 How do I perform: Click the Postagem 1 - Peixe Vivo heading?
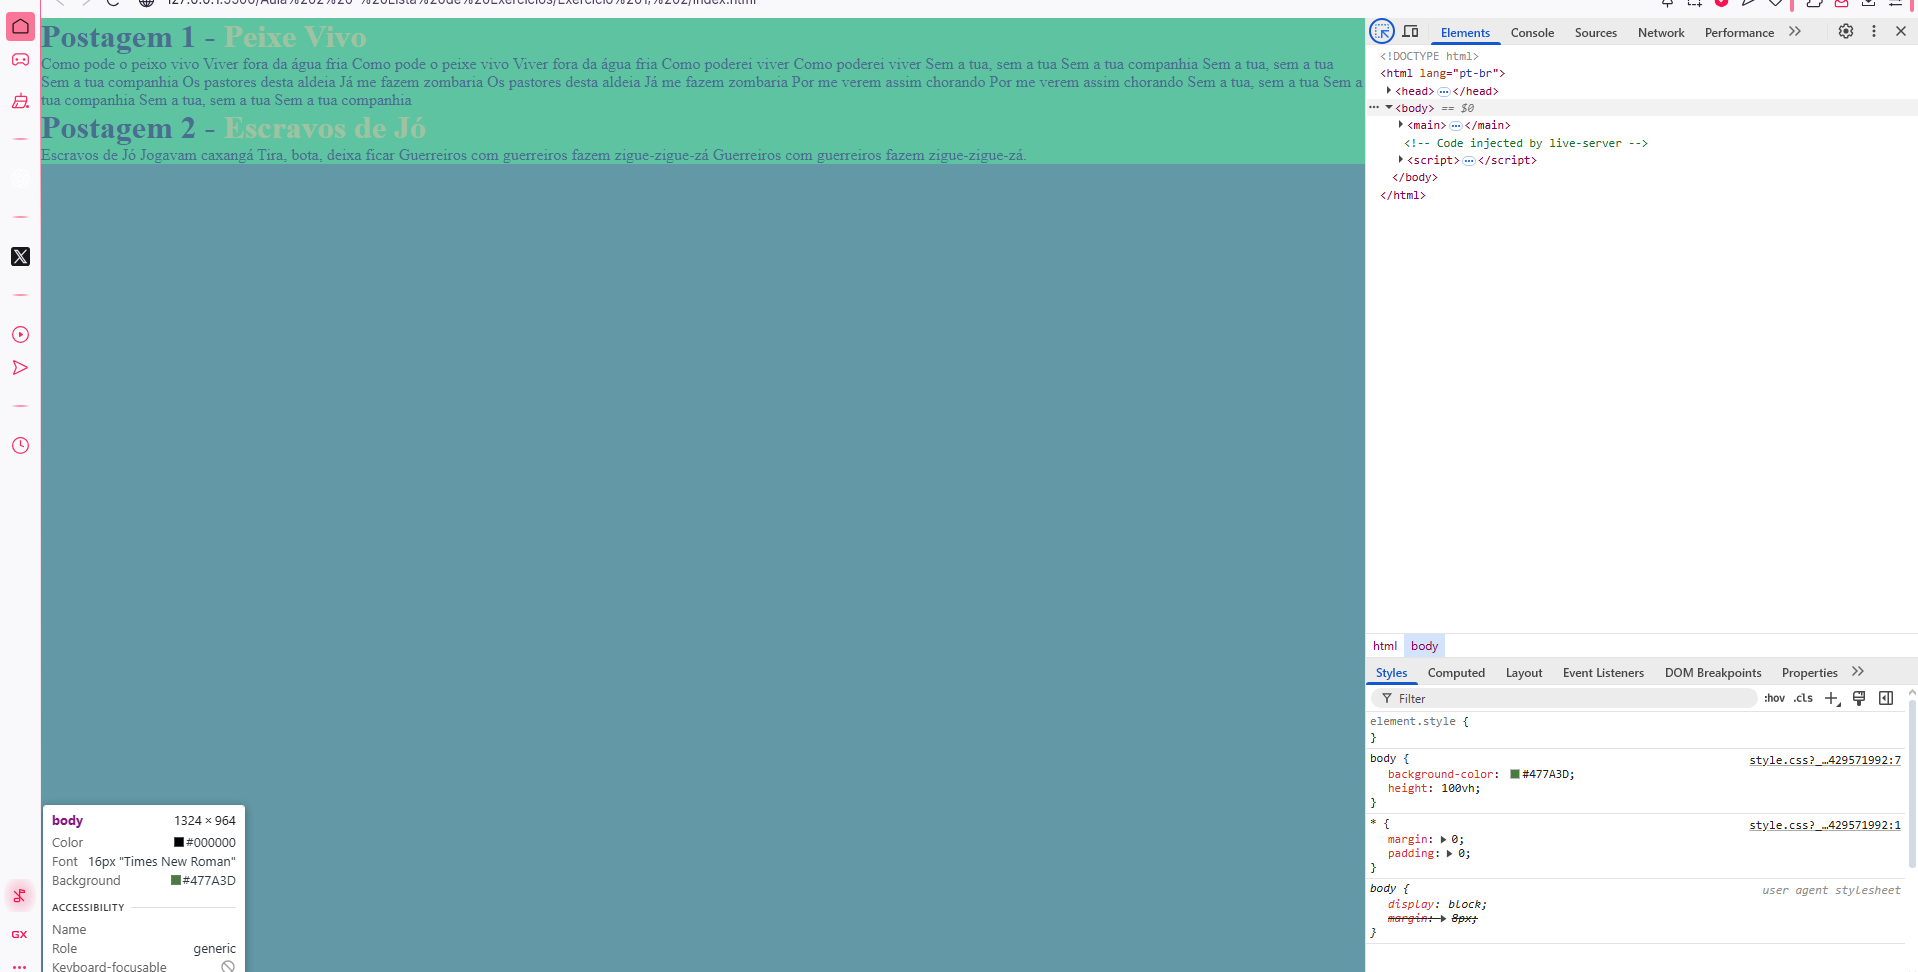(204, 37)
